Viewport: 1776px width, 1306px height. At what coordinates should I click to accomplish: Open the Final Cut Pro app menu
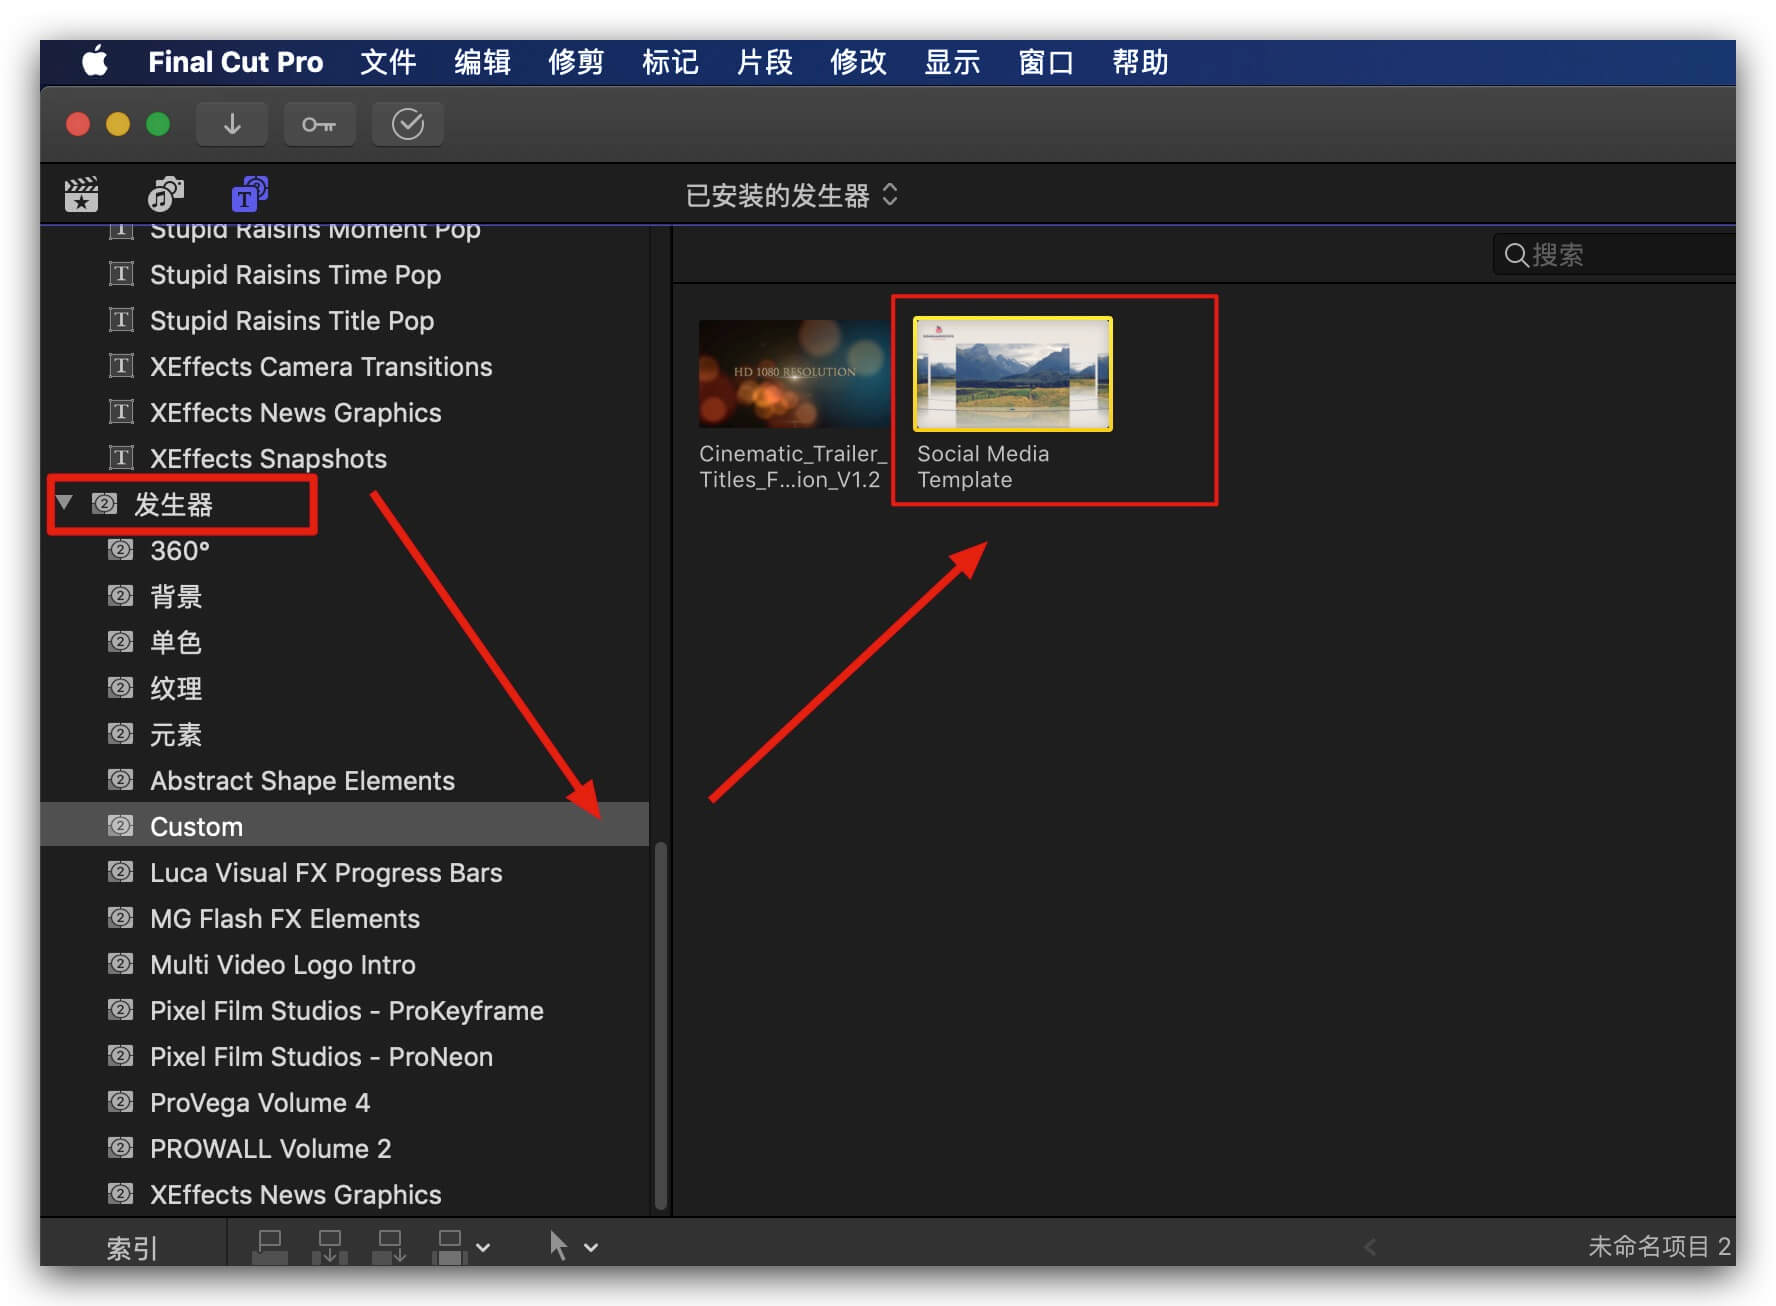coord(236,62)
